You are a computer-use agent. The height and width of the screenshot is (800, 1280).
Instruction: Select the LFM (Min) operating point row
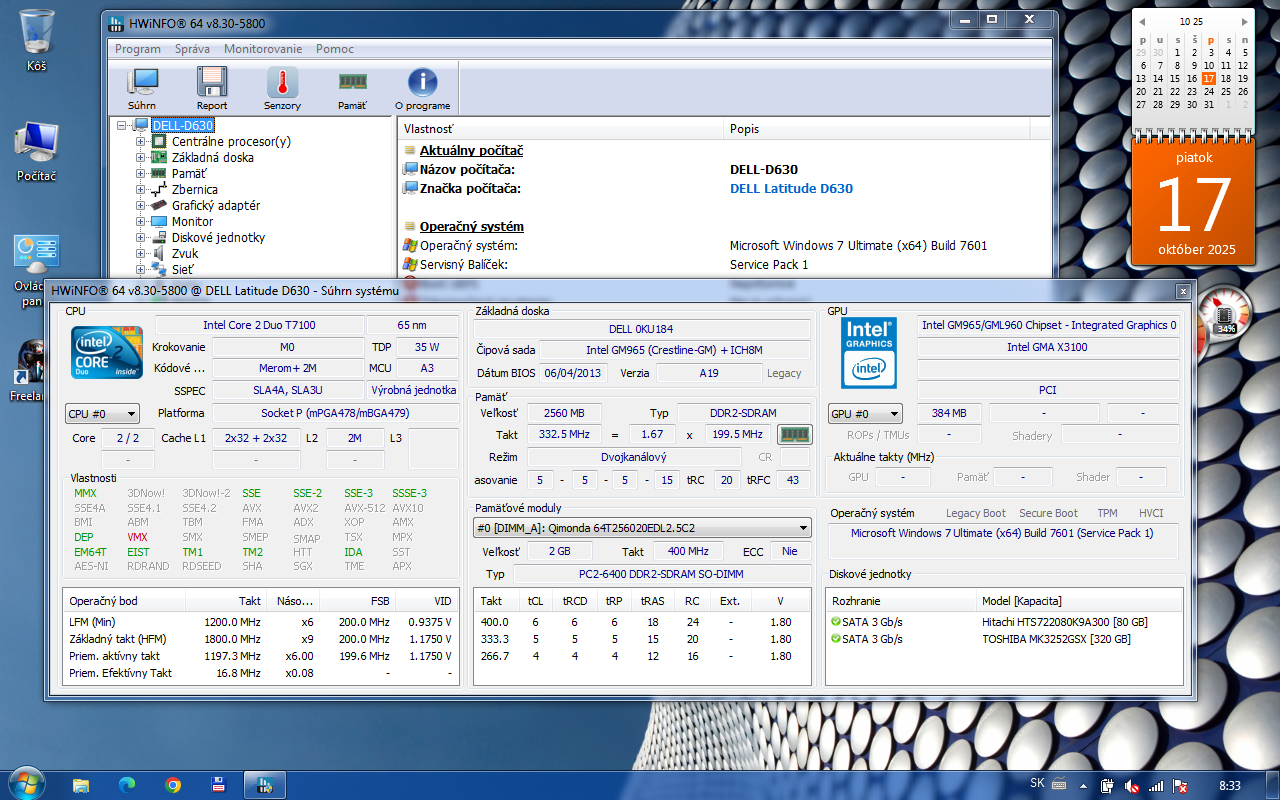point(261,622)
